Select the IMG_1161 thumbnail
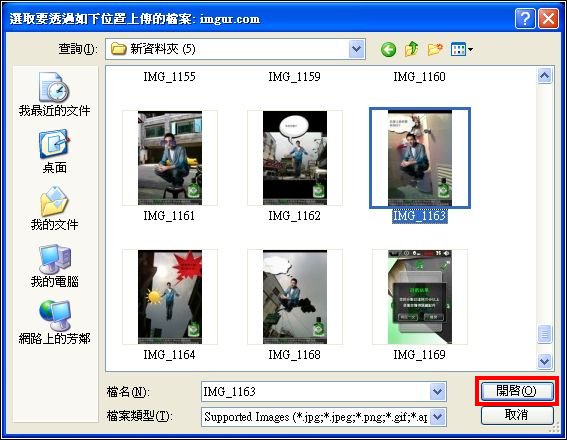Screen dimensions: 567x440 pos(170,158)
